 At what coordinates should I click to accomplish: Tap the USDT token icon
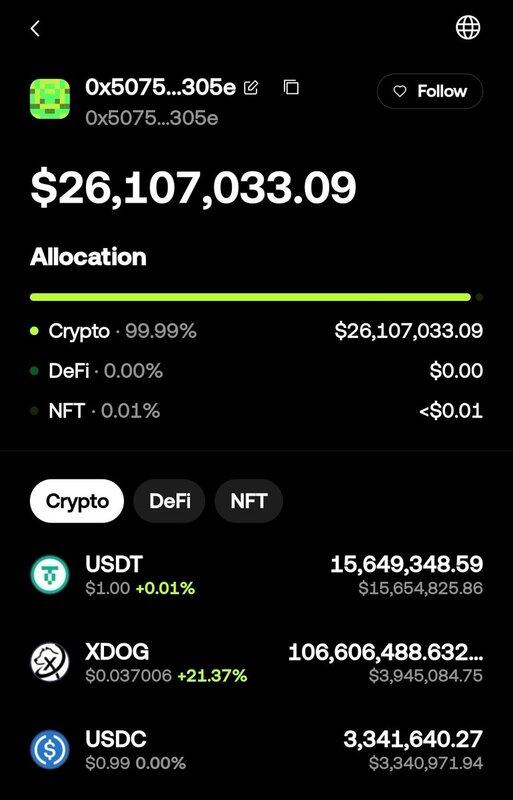point(50,574)
